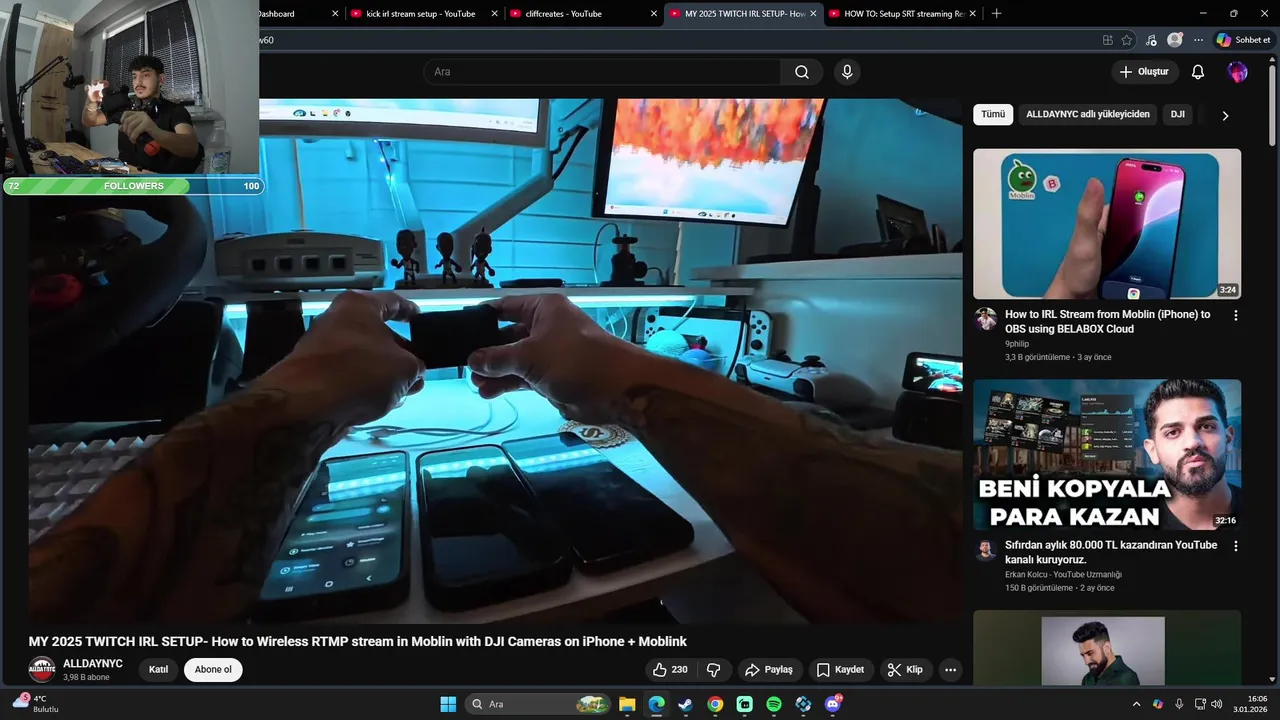Open Copilot icon in system tray
Image resolution: width=1280 pixels, height=720 pixels.
[x=1158, y=704]
